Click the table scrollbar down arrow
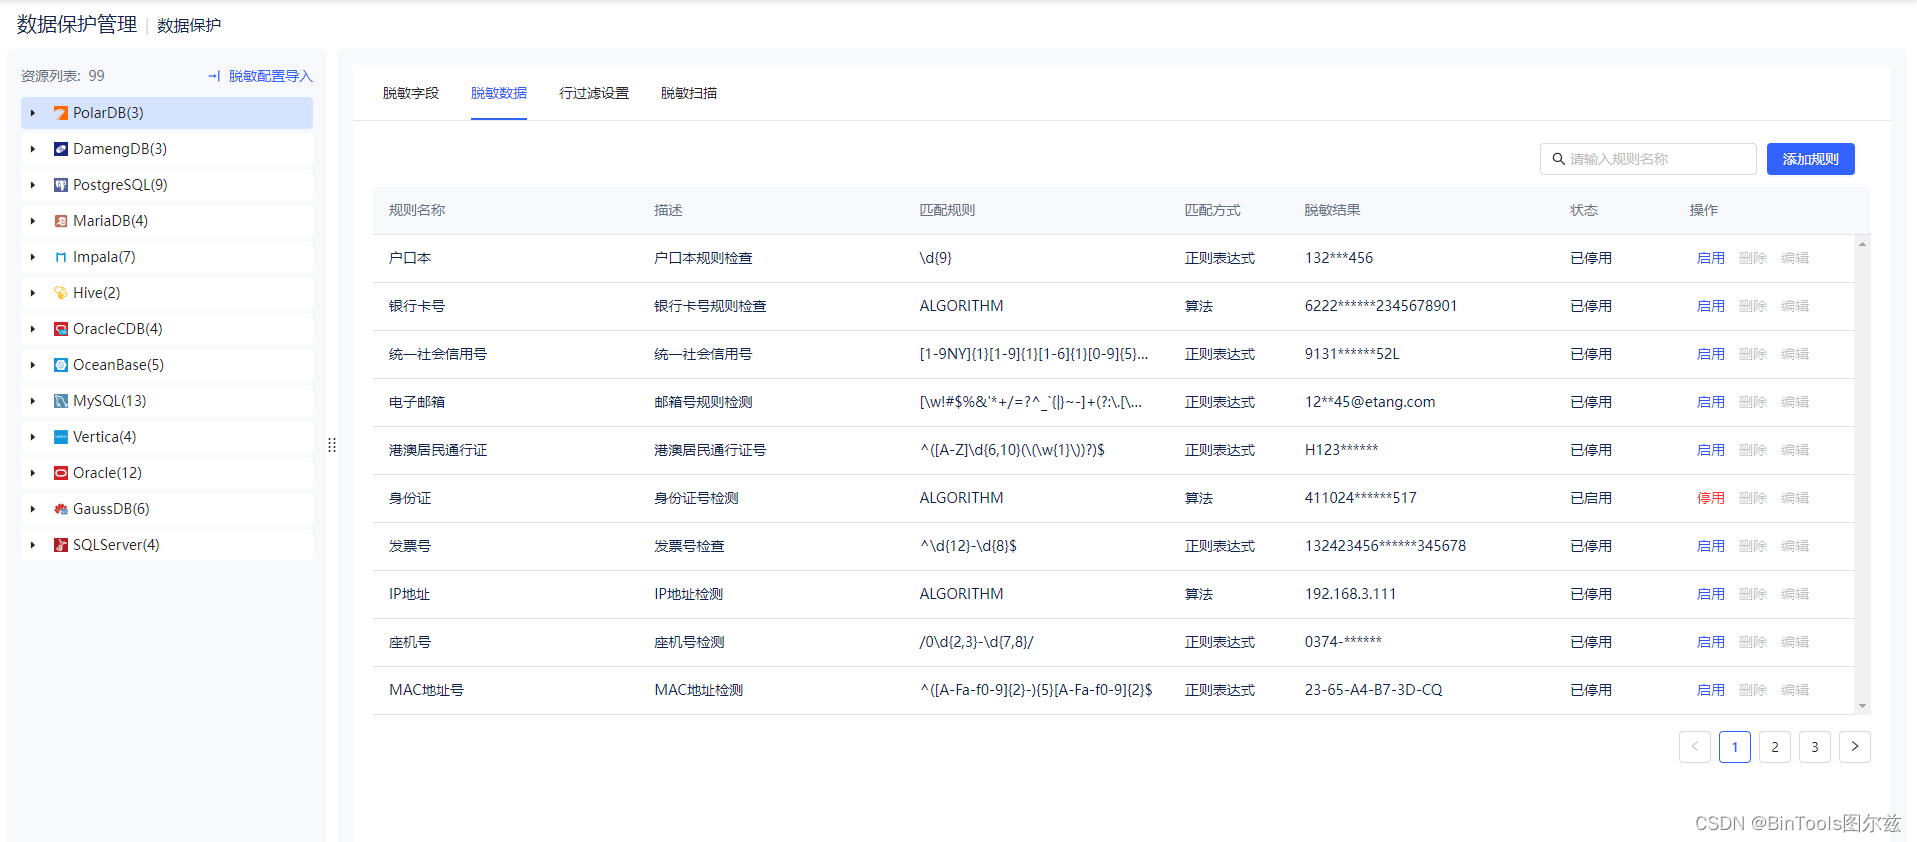 coord(1862,706)
